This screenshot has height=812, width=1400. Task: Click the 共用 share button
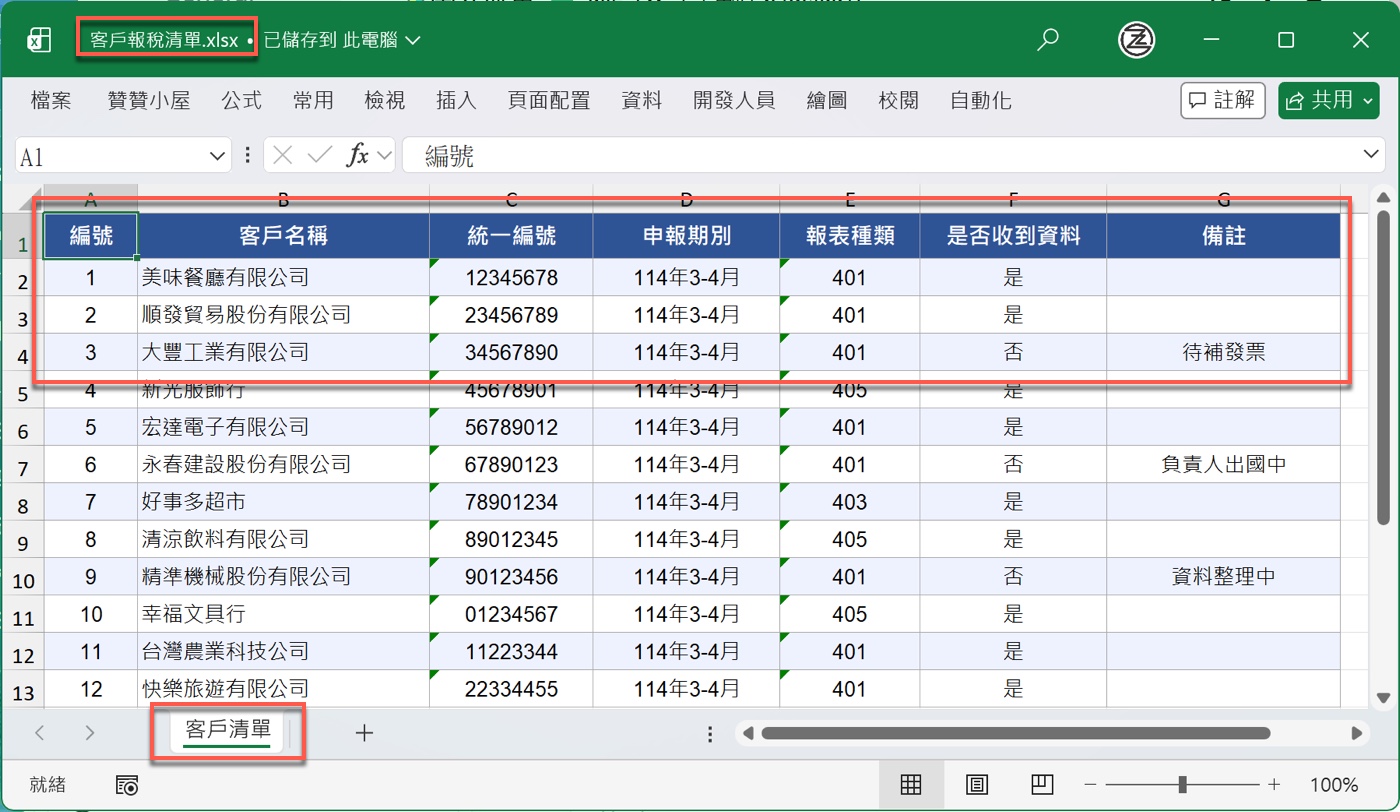tap(1328, 100)
